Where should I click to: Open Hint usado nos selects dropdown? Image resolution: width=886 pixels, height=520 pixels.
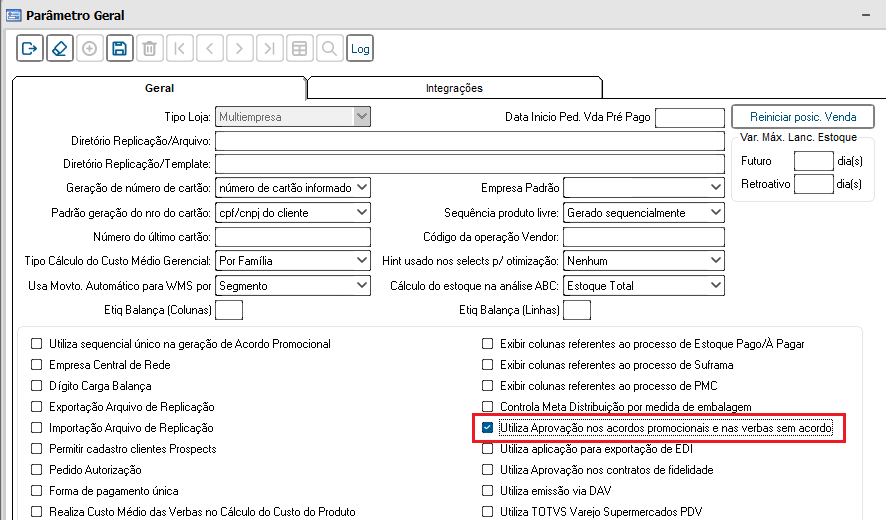(644, 261)
